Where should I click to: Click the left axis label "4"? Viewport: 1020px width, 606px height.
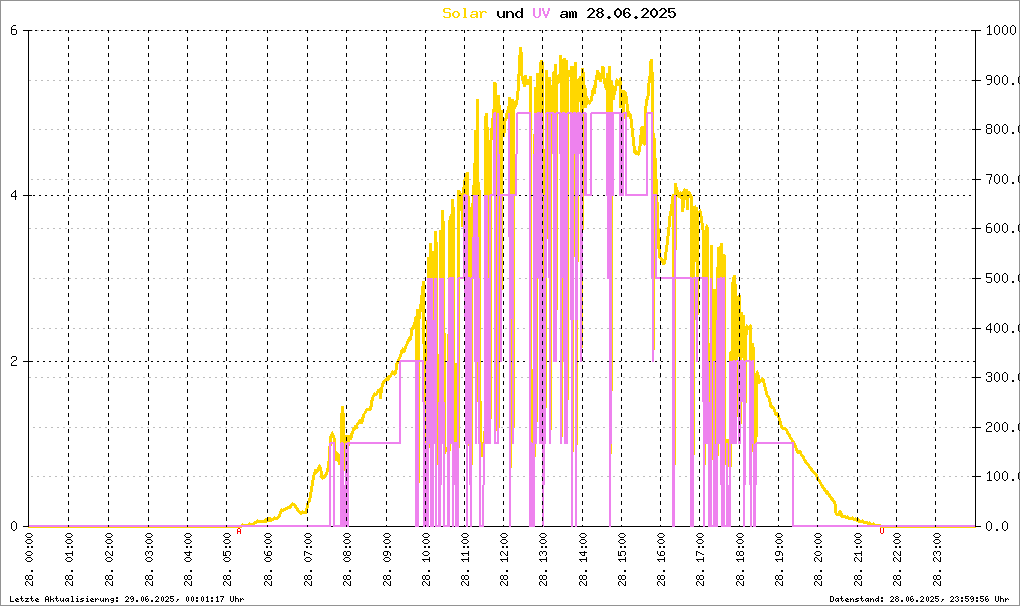14,195
